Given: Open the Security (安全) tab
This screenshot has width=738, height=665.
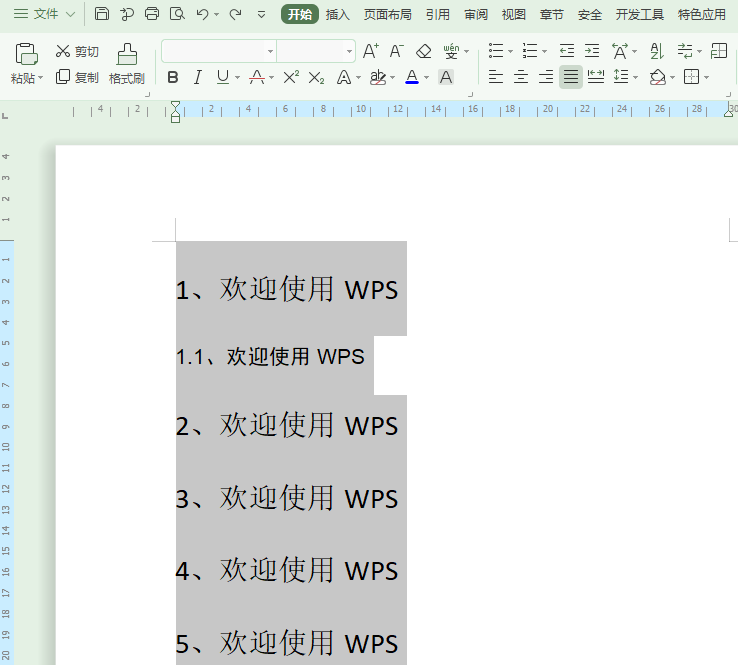Looking at the screenshot, I should (x=590, y=15).
